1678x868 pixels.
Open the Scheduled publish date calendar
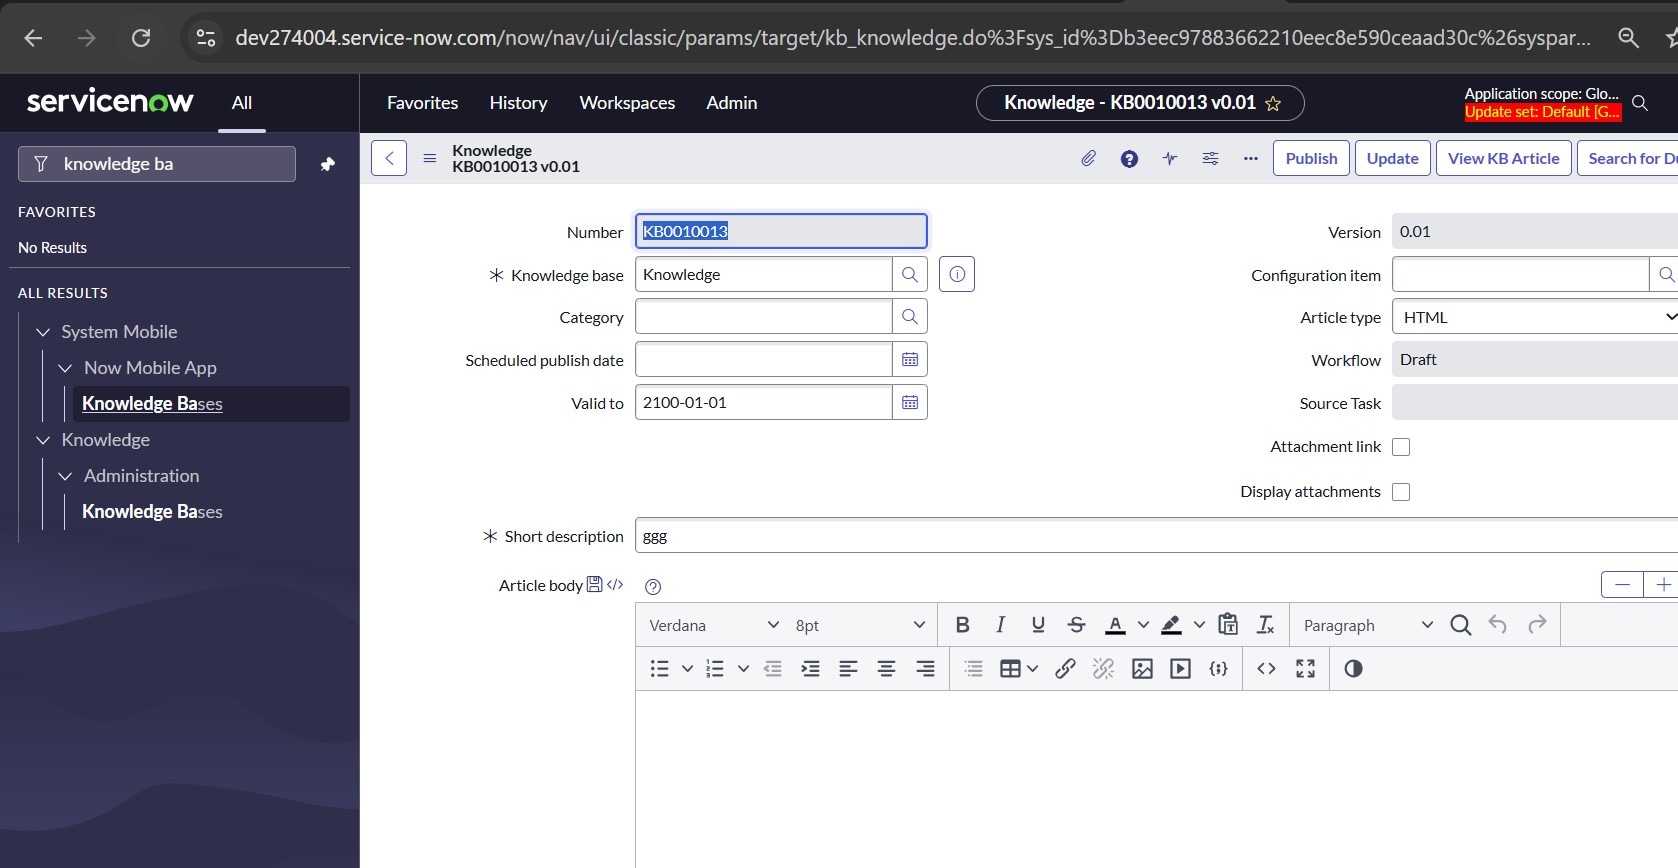pyautogui.click(x=909, y=360)
